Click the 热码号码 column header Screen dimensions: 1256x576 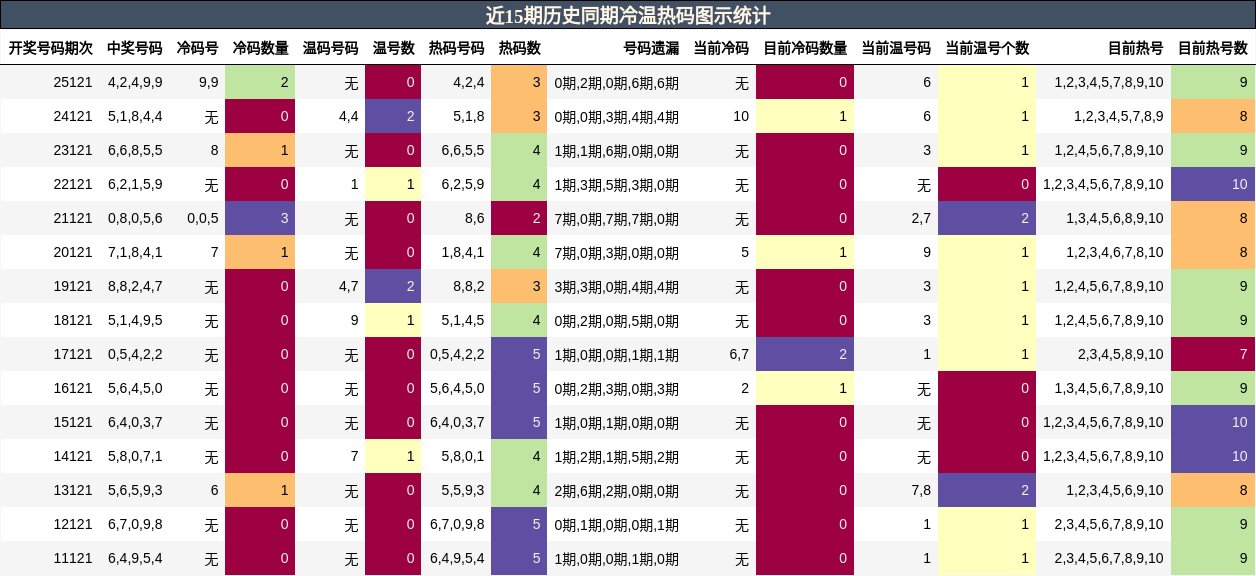[457, 48]
